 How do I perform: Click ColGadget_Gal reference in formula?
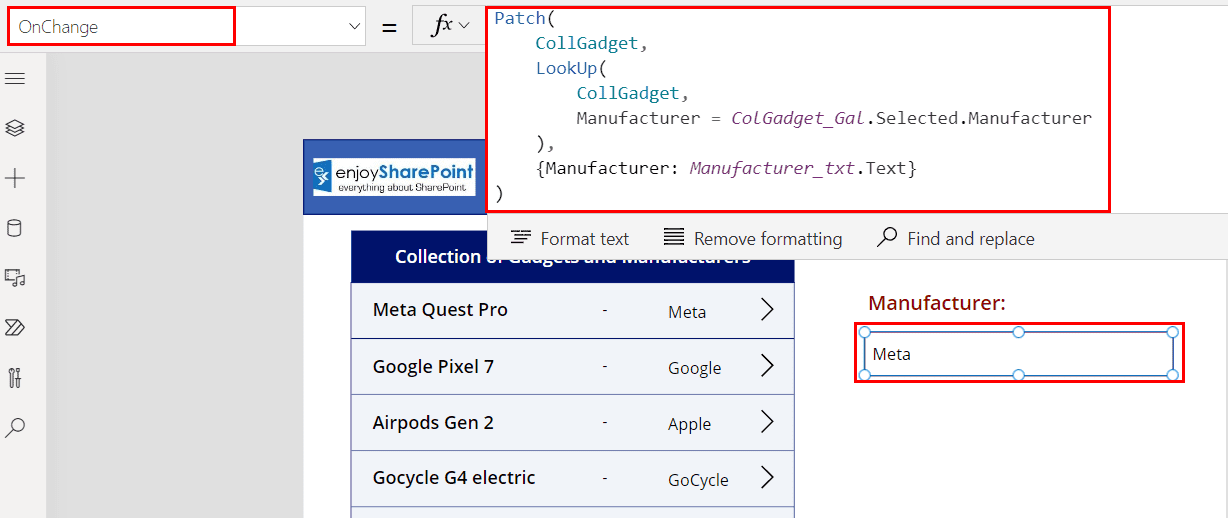click(x=798, y=118)
